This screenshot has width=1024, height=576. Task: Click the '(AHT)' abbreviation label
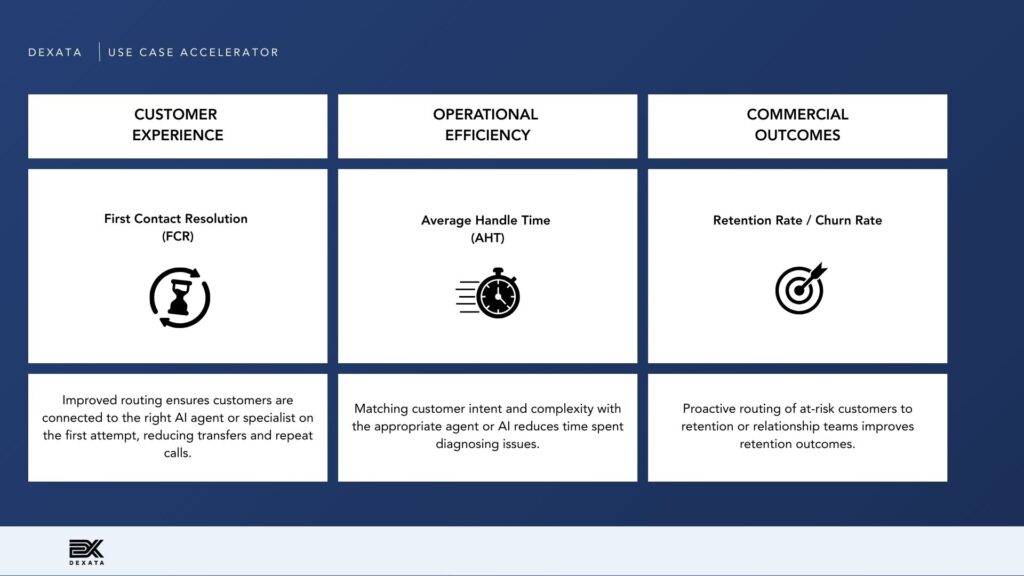tap(486, 238)
